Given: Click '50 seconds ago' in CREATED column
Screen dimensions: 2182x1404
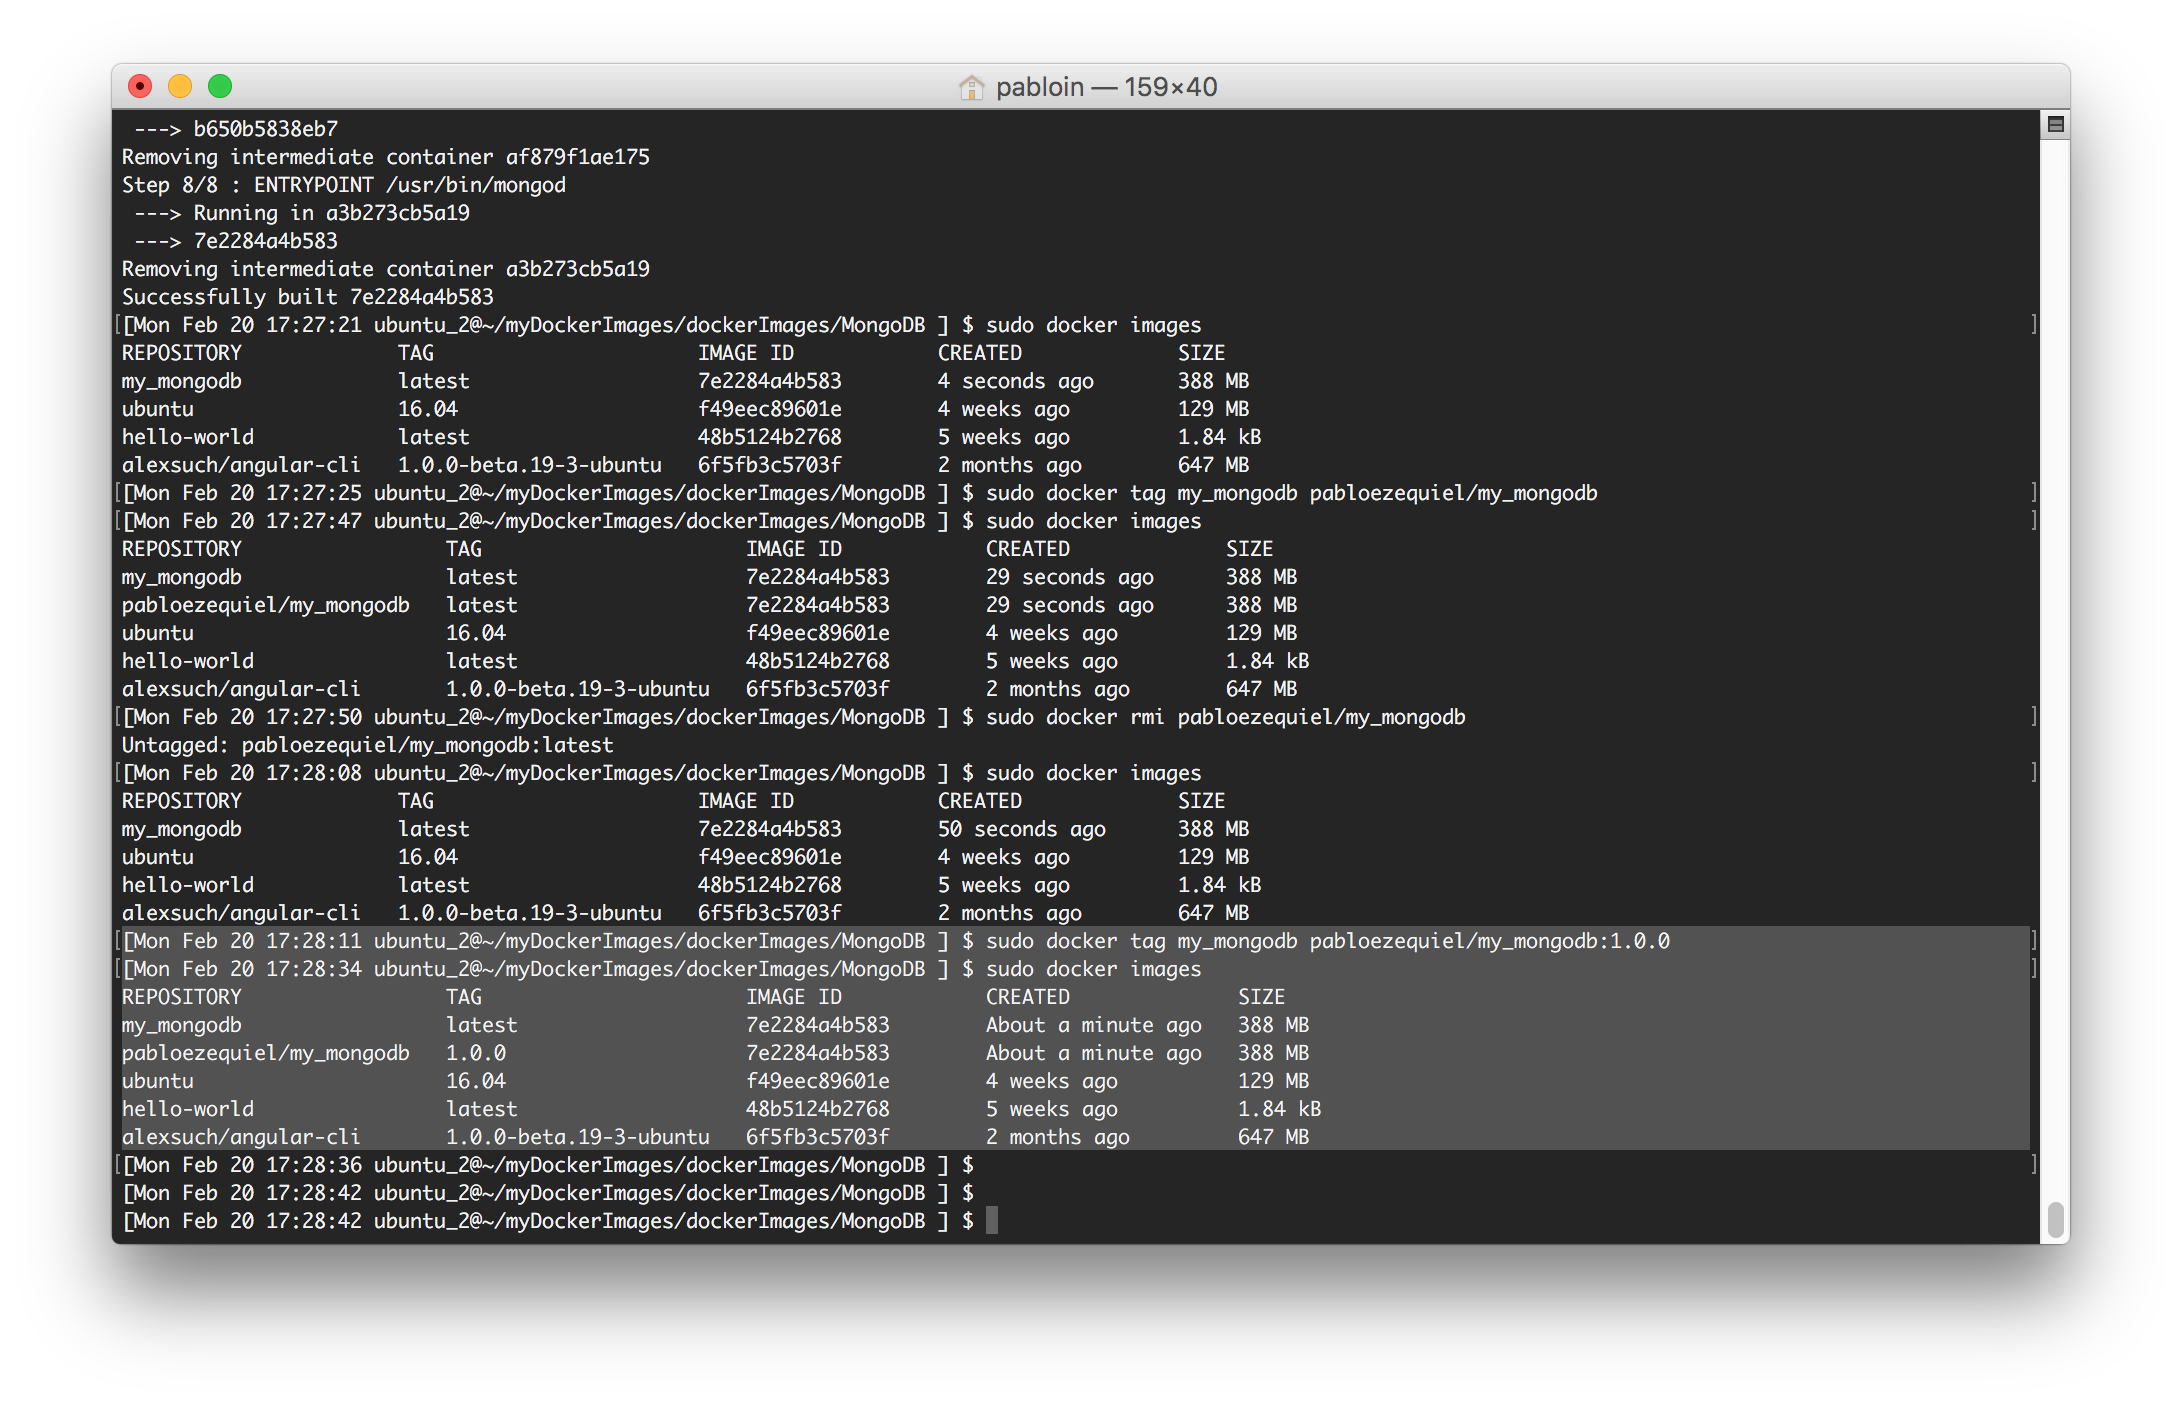Looking at the screenshot, I should coord(1021,829).
